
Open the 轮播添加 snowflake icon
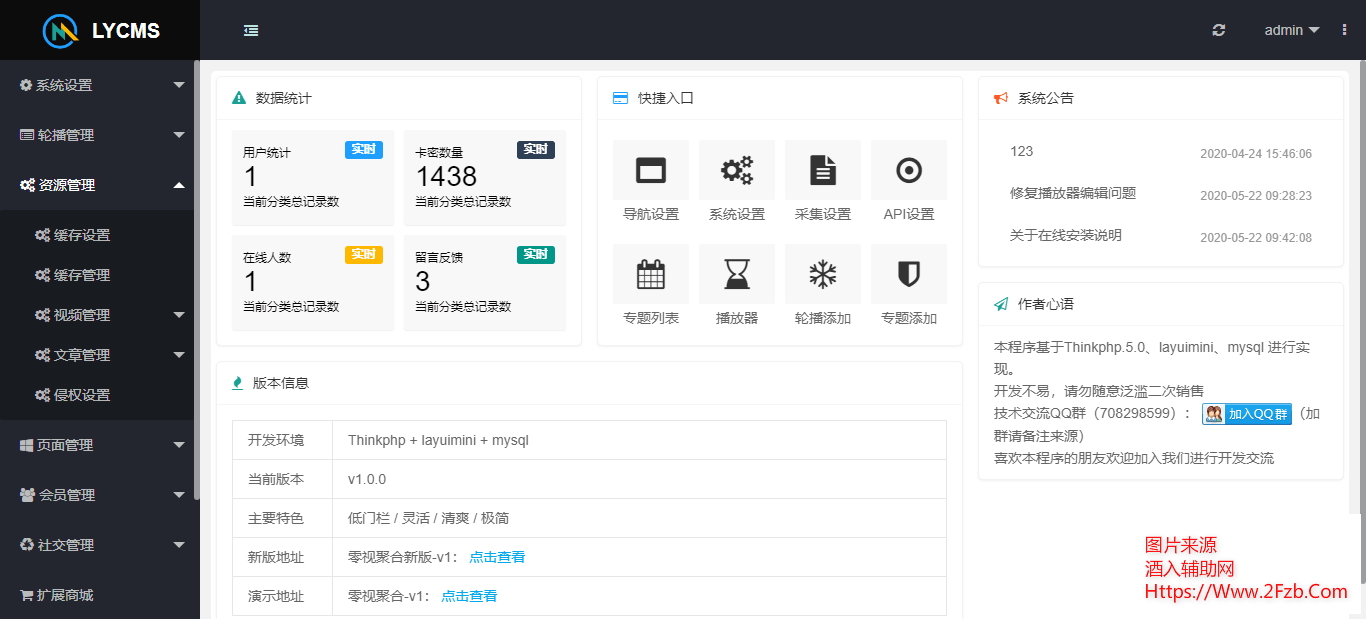pos(823,275)
